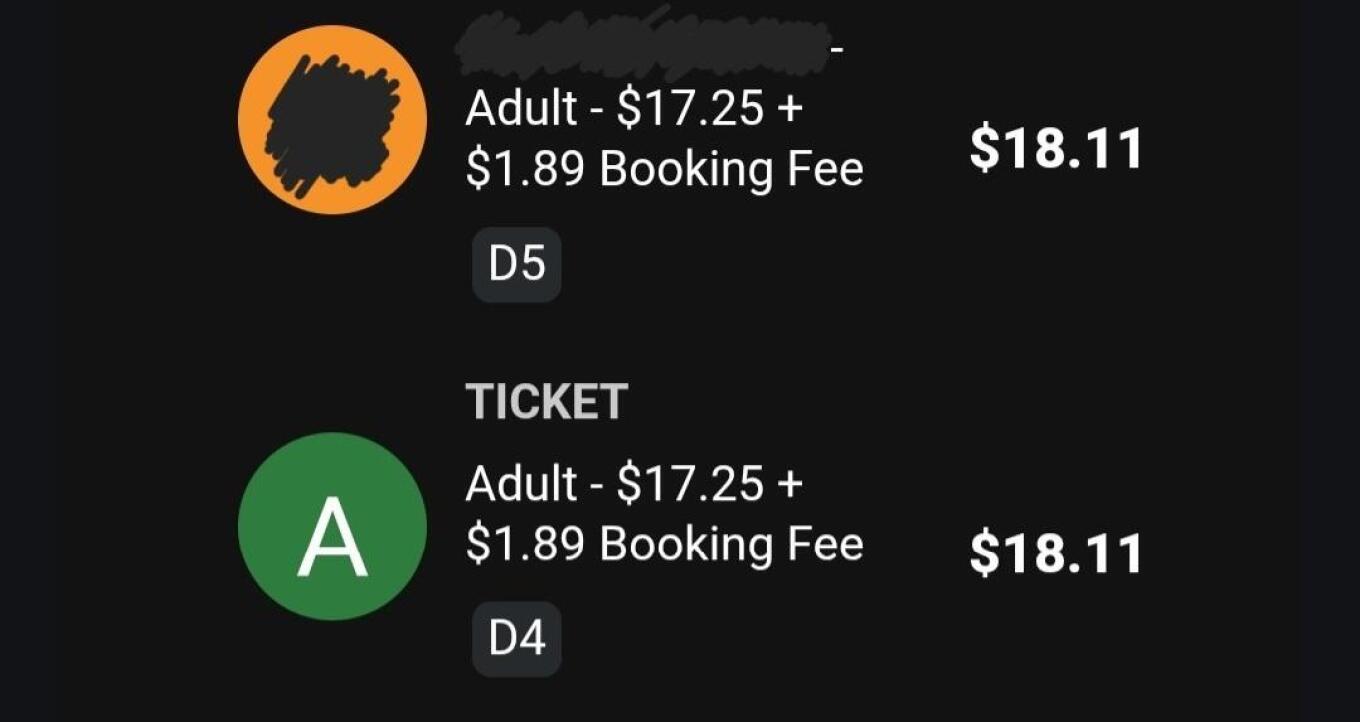Tap the word "Adult" on the D4 ticket

(x=521, y=485)
